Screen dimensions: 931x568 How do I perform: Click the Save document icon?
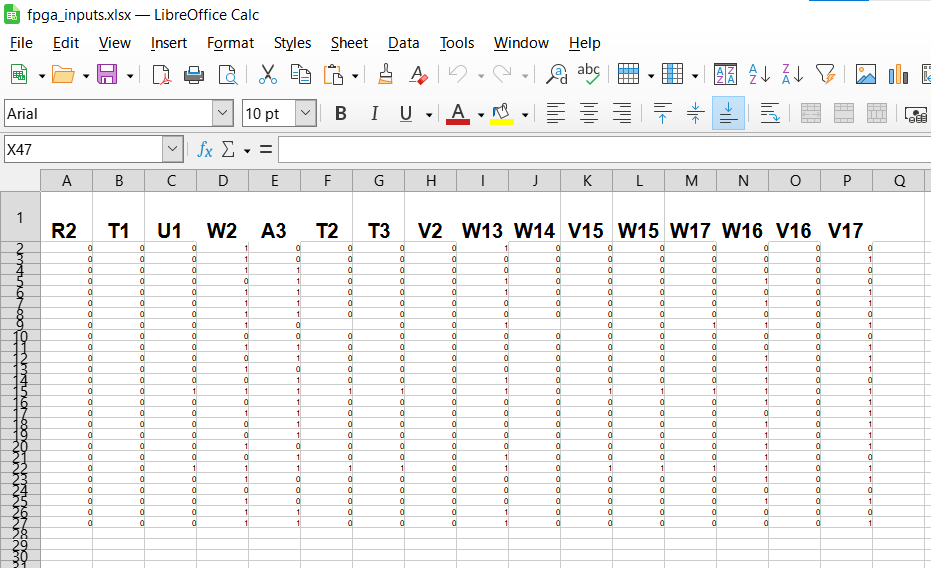click(106, 74)
